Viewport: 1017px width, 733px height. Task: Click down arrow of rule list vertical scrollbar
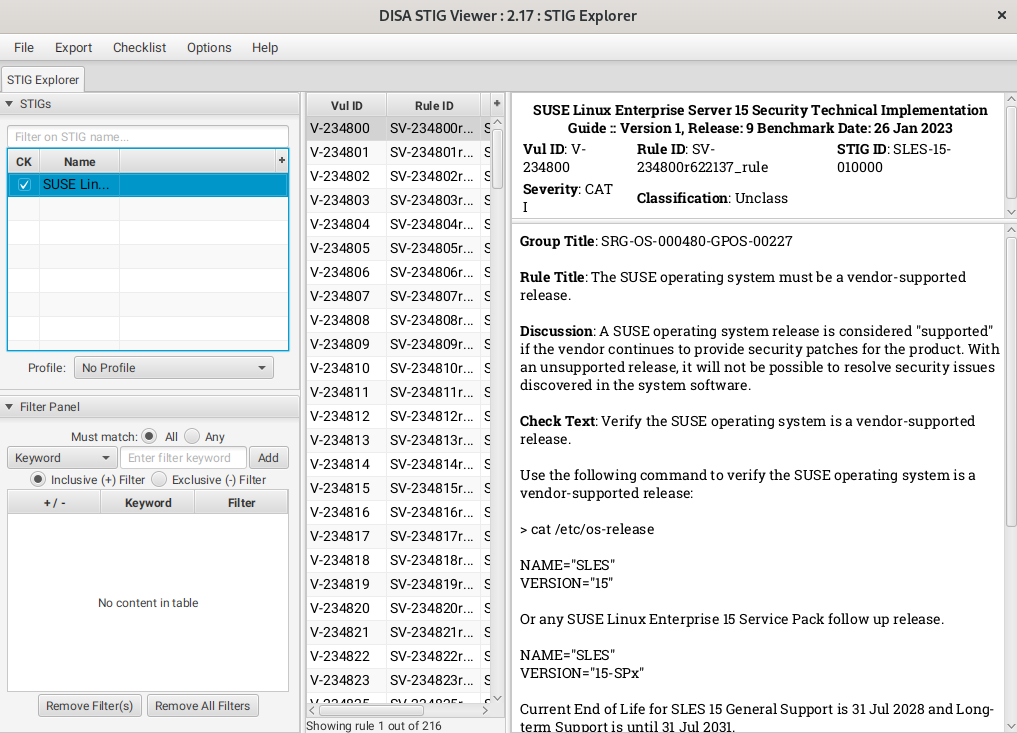(x=497, y=696)
